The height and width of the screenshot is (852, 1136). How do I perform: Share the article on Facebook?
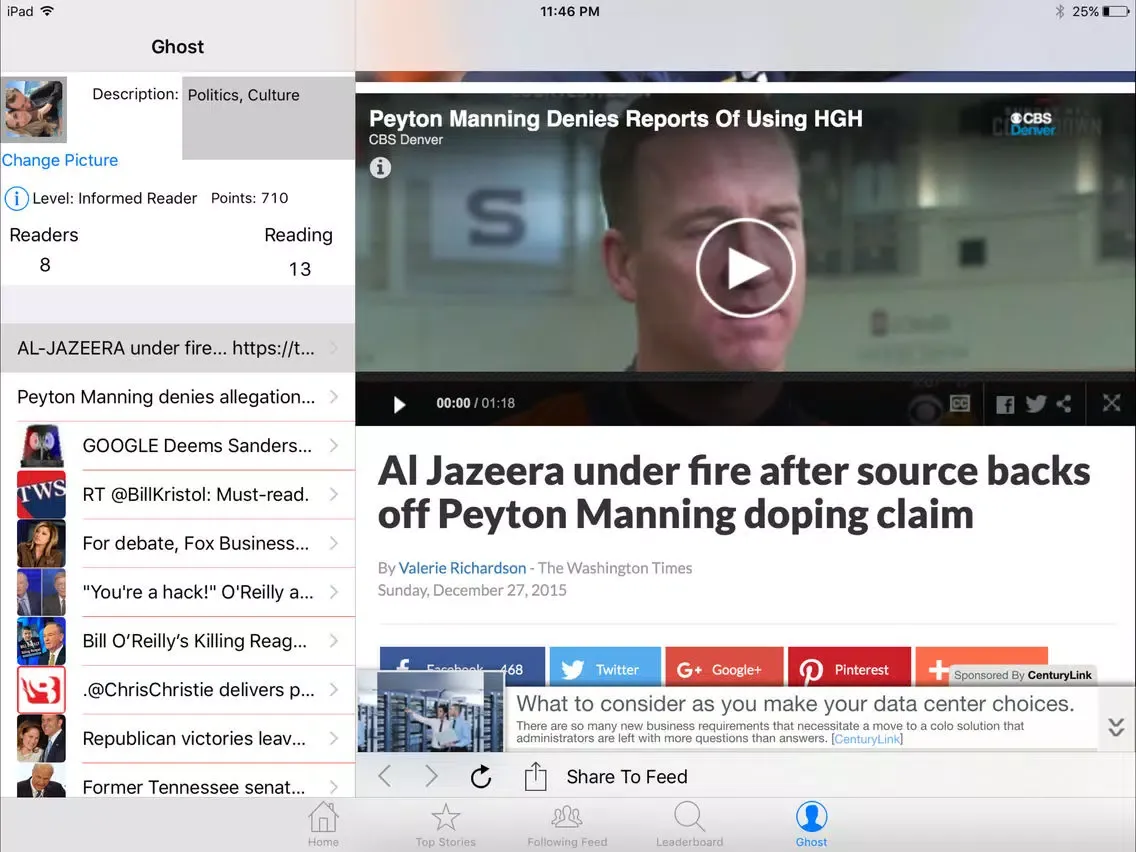click(x=462, y=667)
